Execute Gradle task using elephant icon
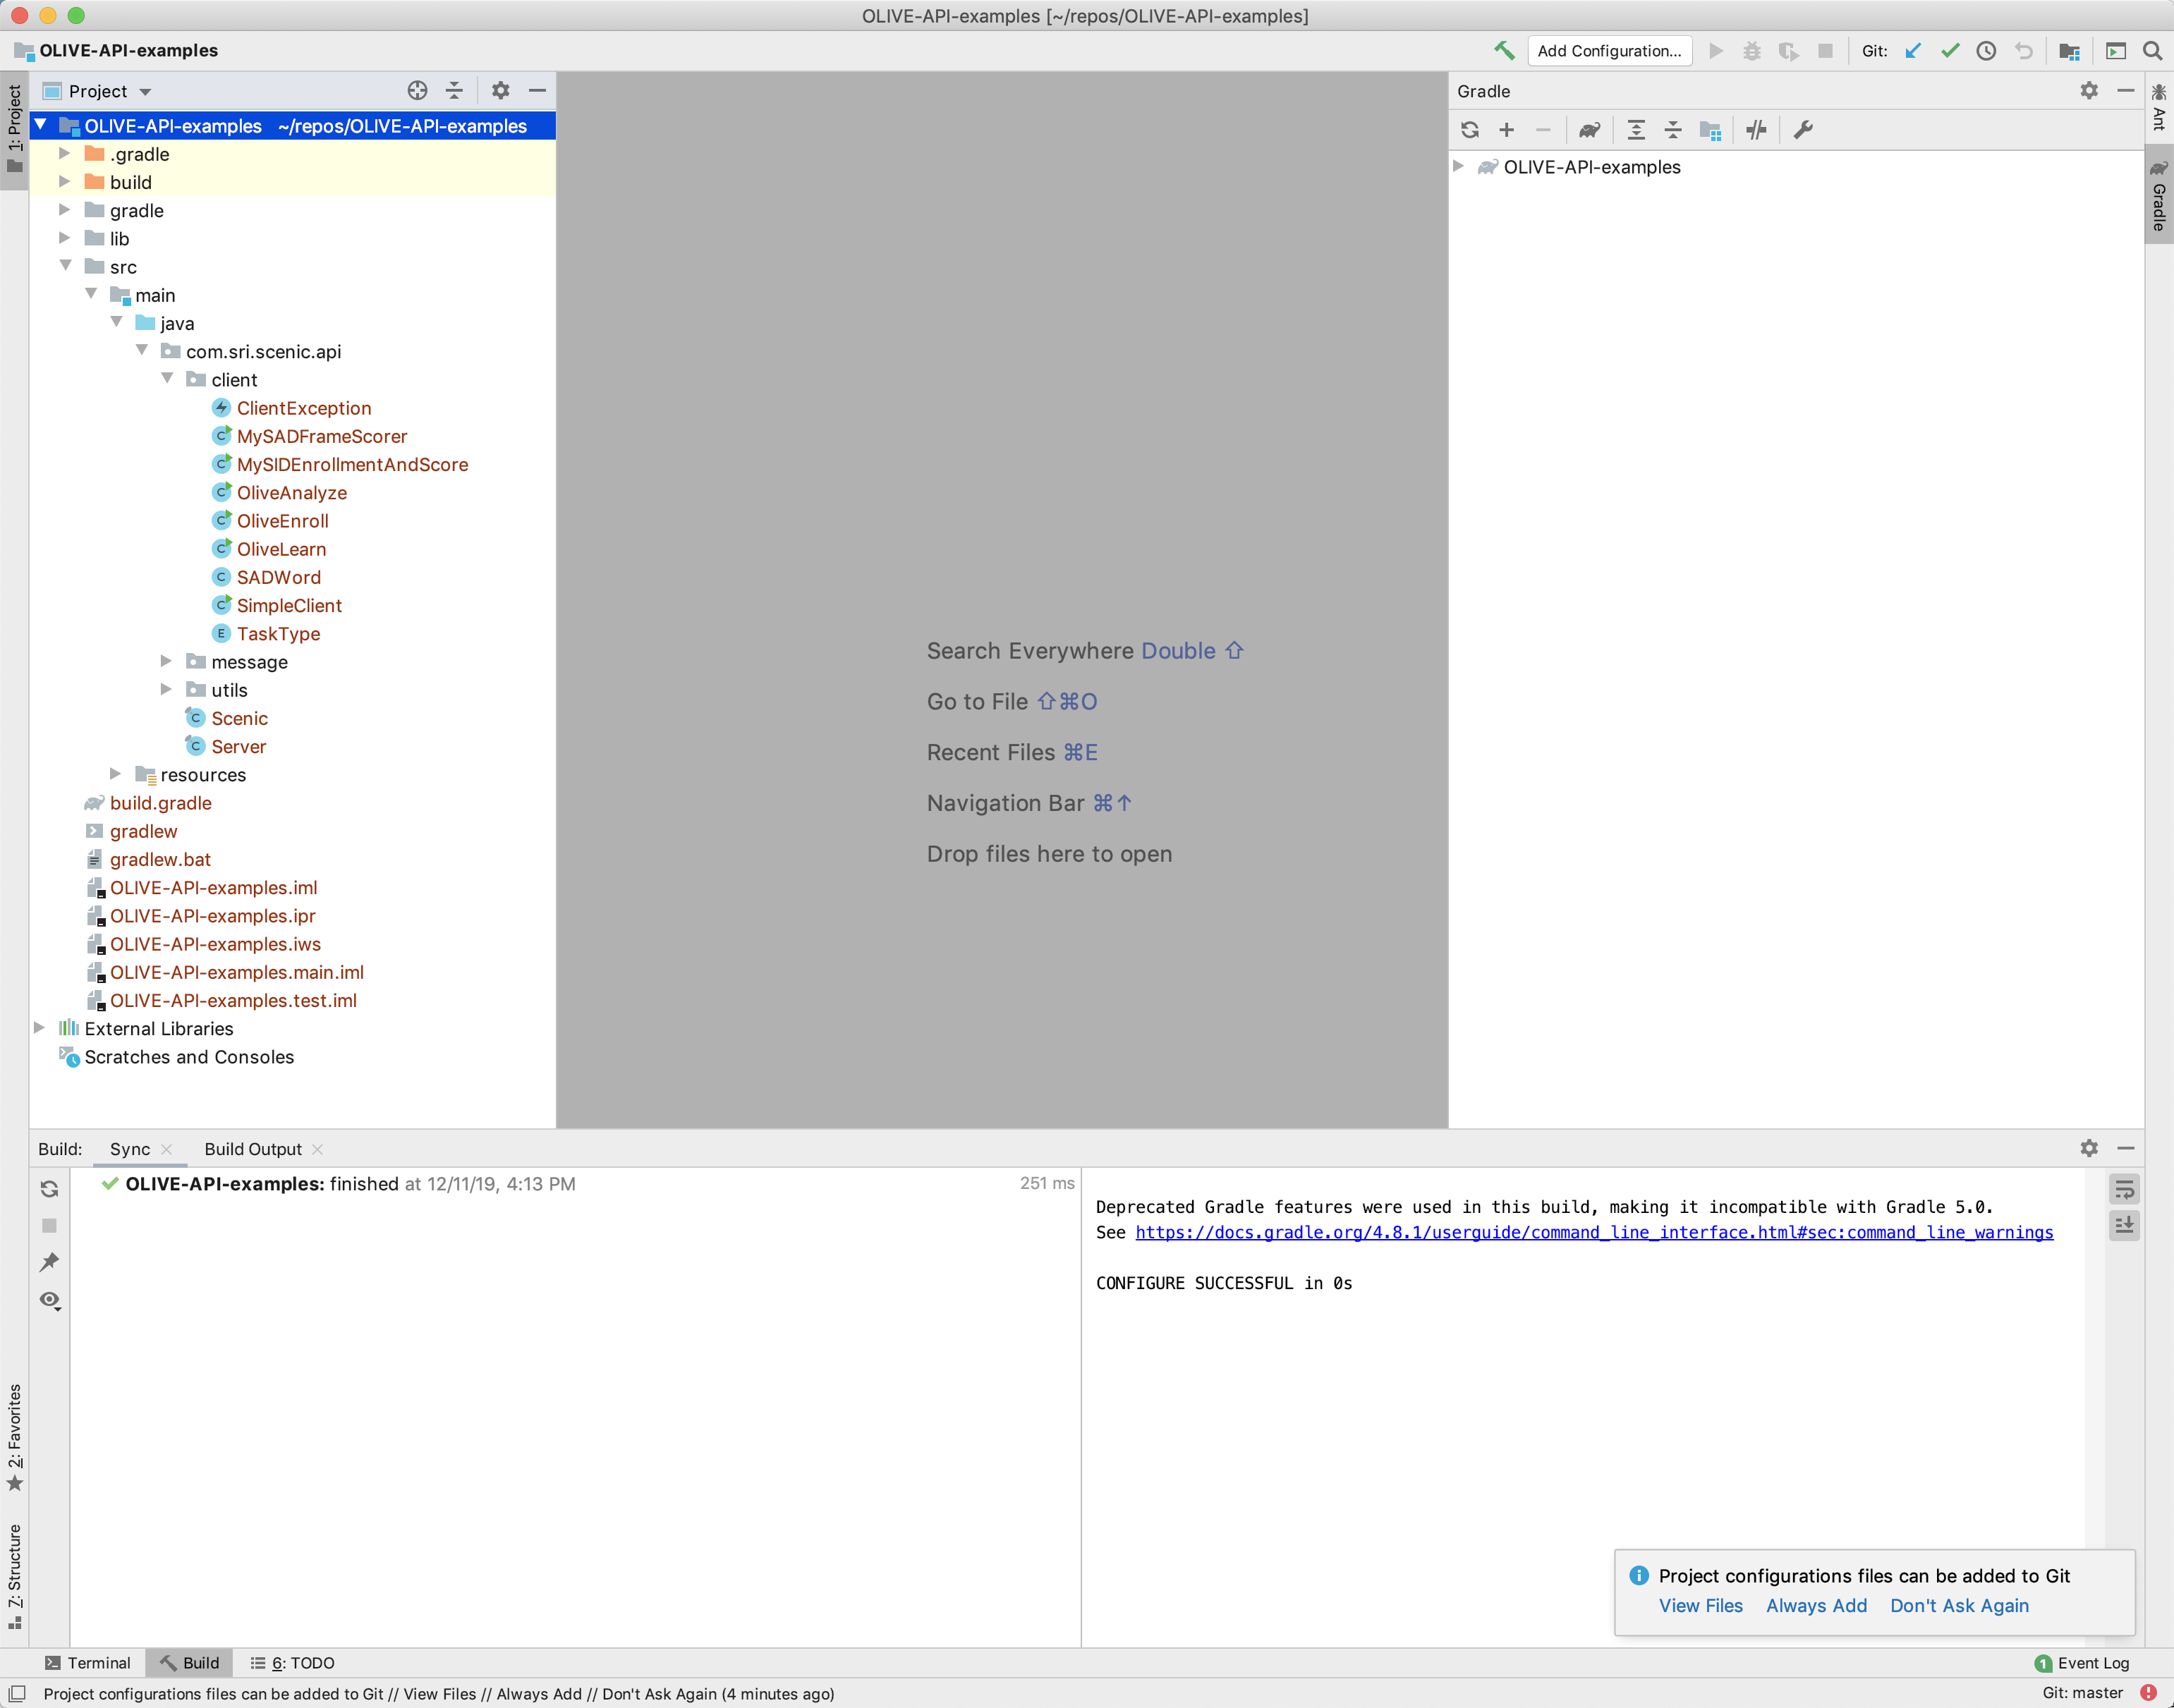The width and height of the screenshot is (2174, 1708). [x=1589, y=130]
